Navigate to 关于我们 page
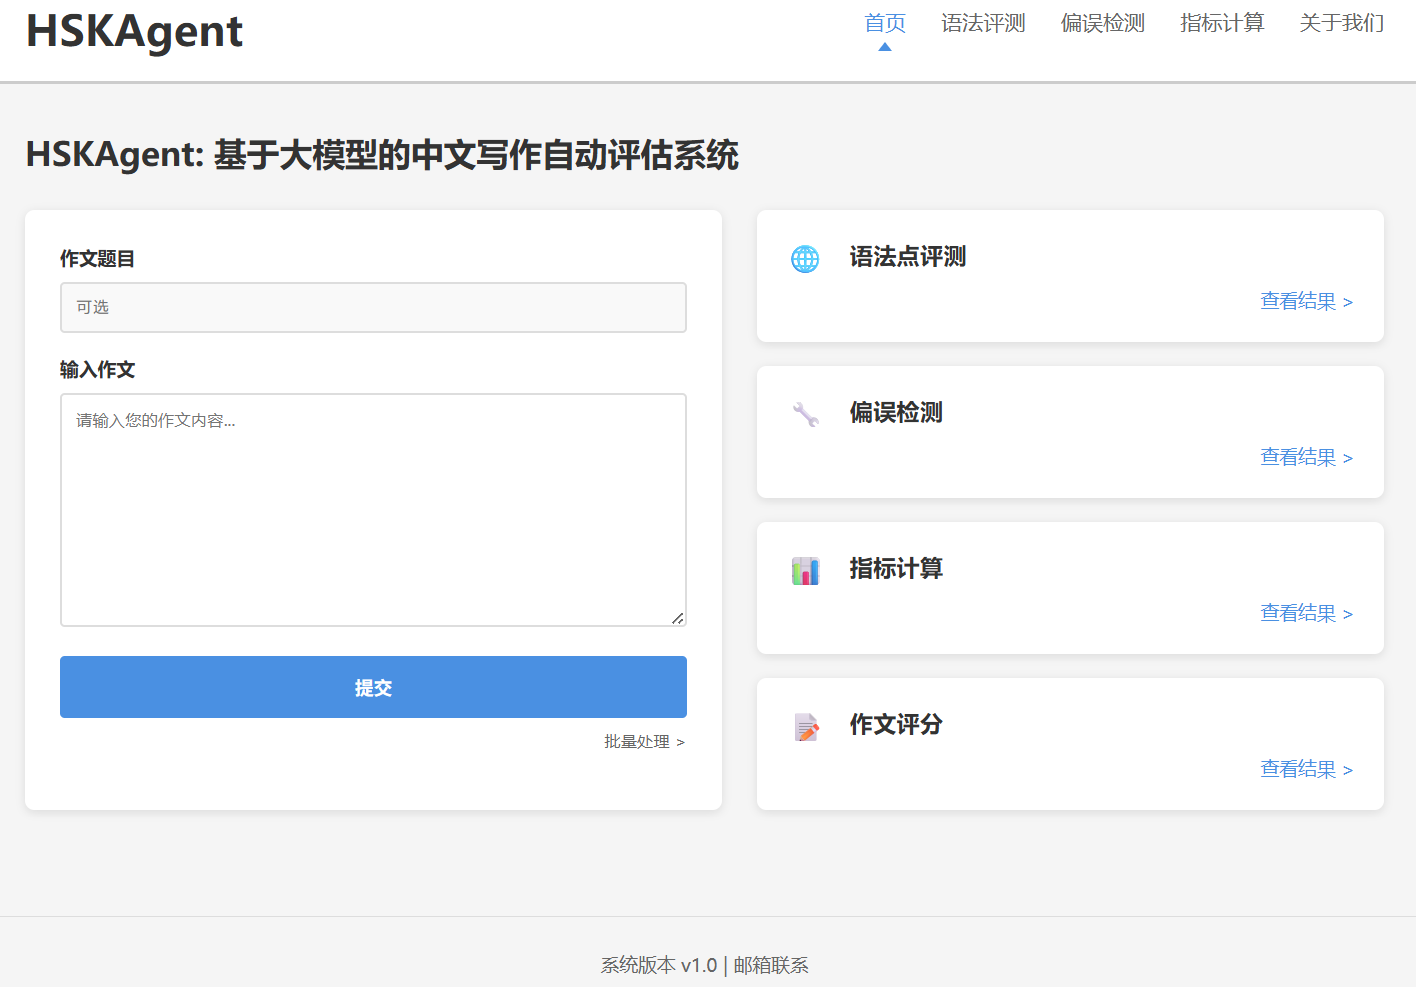1416x987 pixels. click(x=1341, y=23)
